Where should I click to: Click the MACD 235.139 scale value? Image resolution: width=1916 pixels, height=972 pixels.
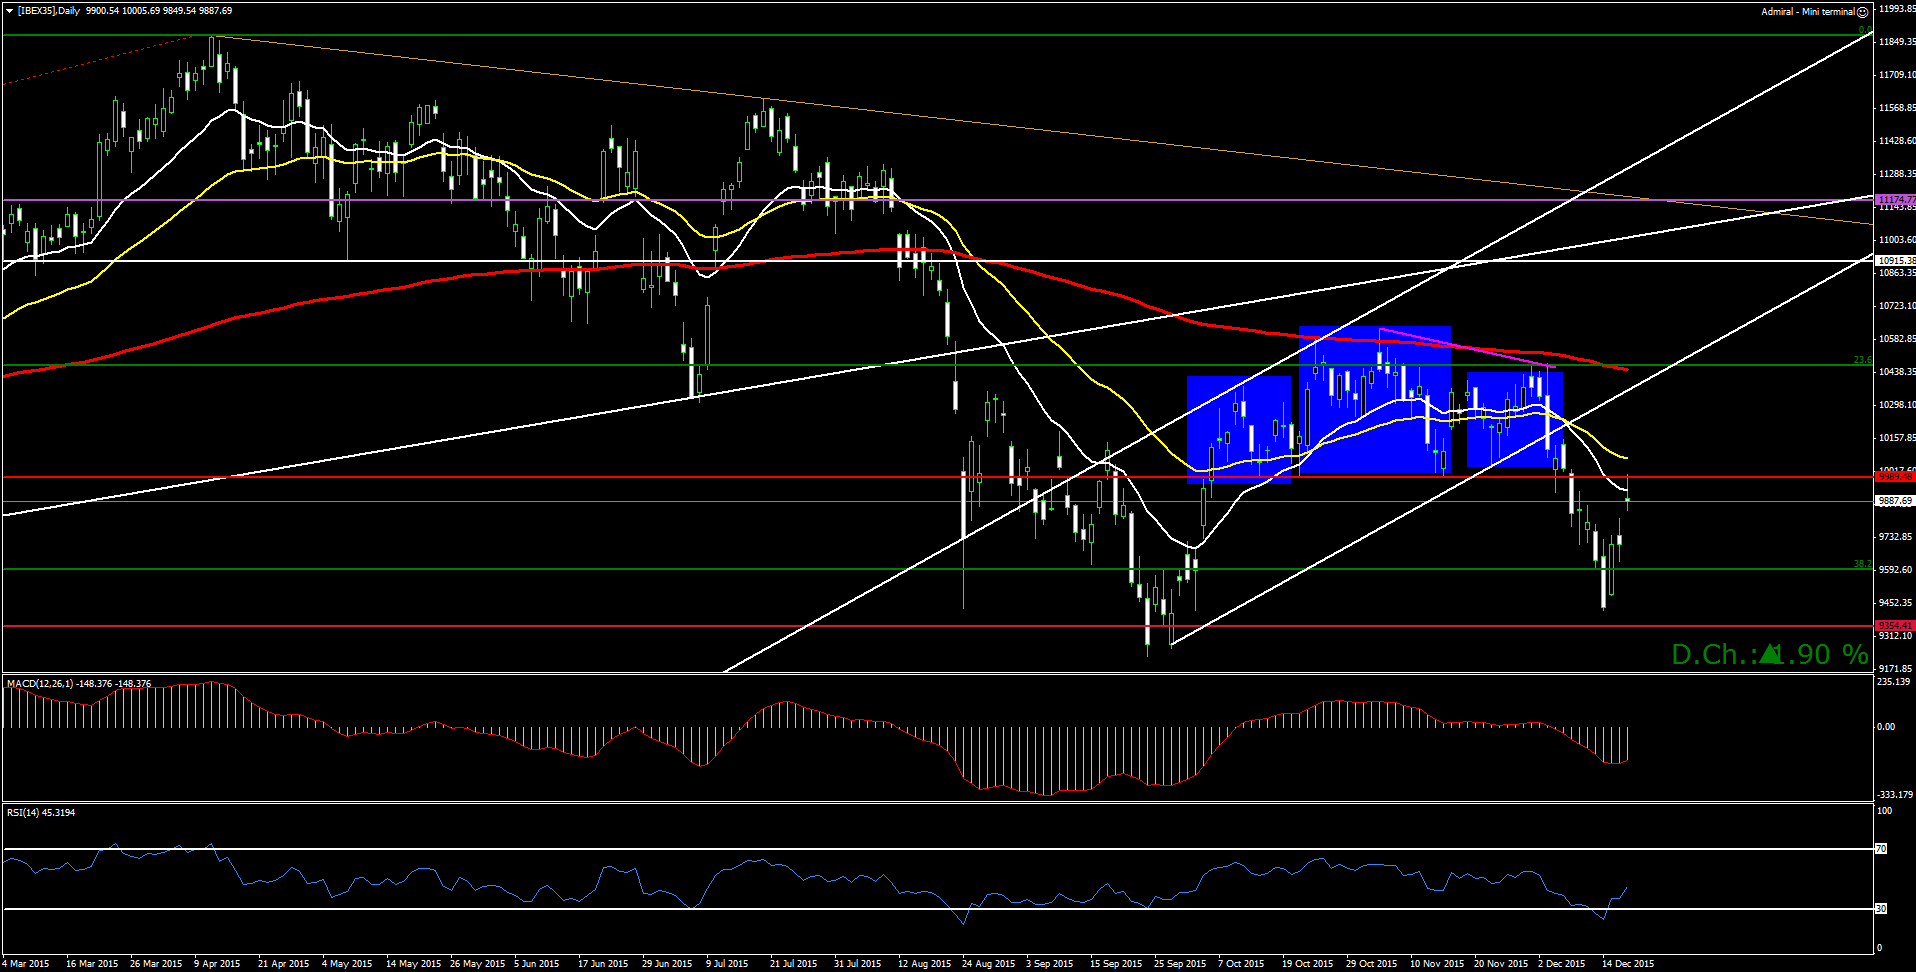1894,682
